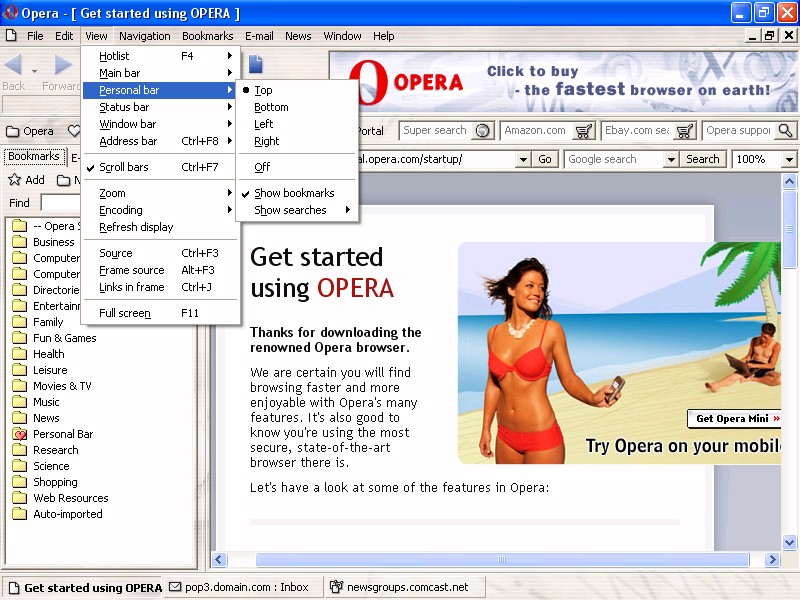The image size is (800, 600).
Task: Click the mail envelope icon for pop3 Inbox
Action: tap(175, 587)
